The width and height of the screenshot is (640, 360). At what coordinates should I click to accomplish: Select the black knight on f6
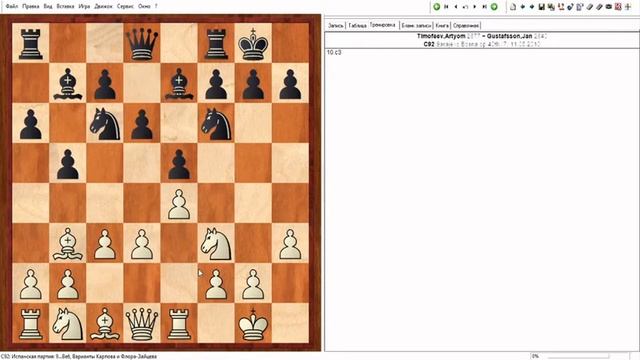216,123
